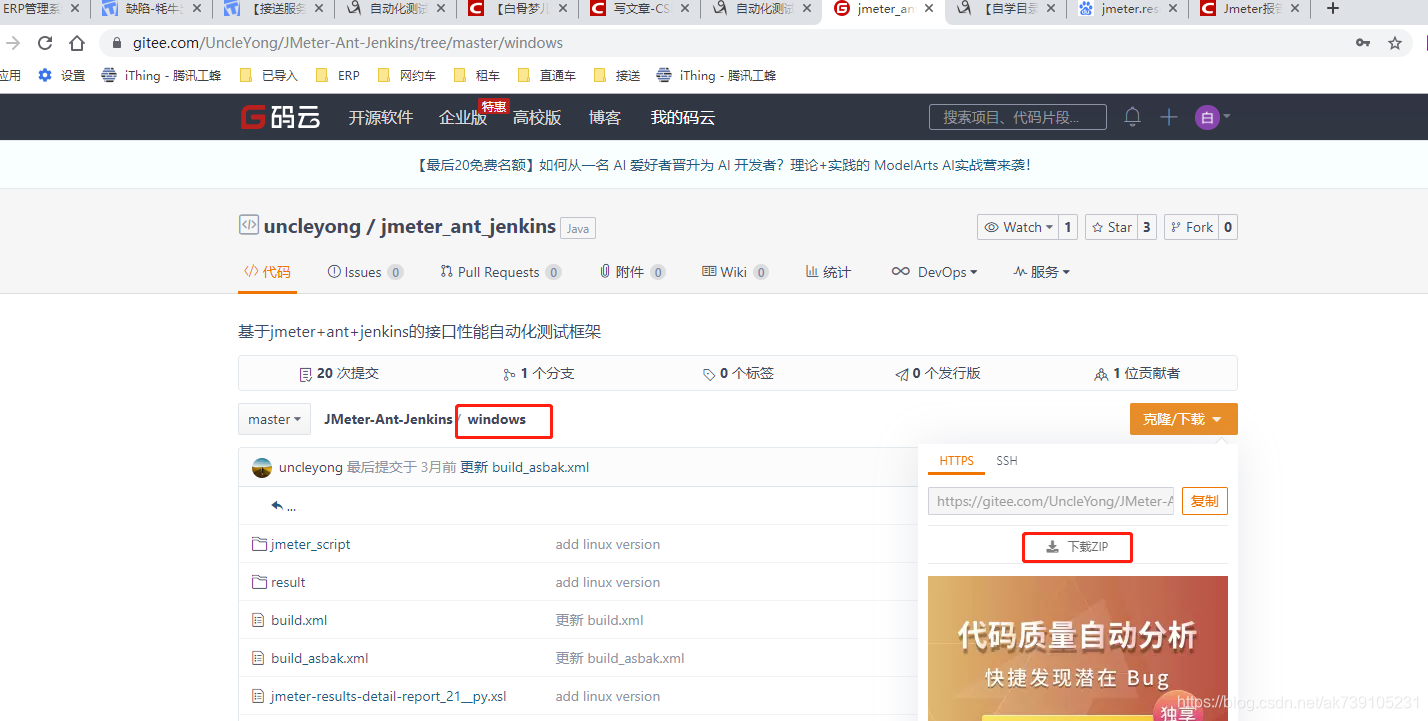Bookmark this page with the star icon
This screenshot has height=721, width=1428.
coord(1395,43)
